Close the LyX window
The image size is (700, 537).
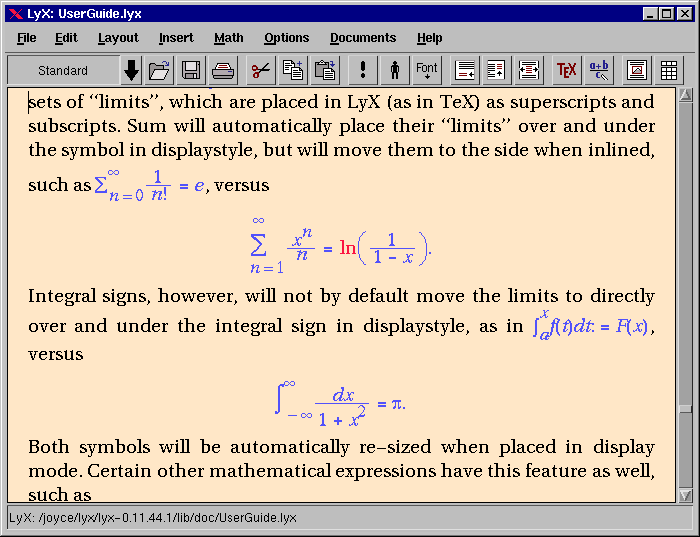pos(684,14)
